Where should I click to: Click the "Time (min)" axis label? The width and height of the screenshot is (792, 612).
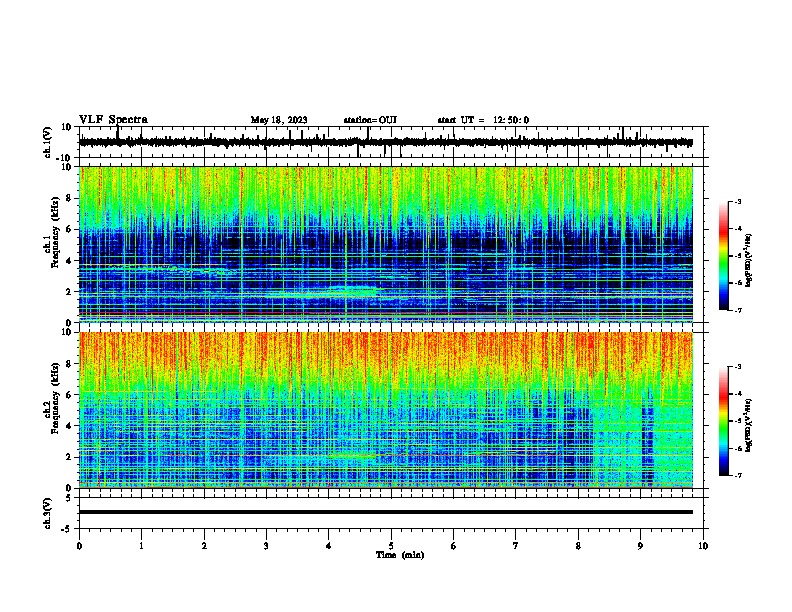pyautogui.click(x=400, y=555)
